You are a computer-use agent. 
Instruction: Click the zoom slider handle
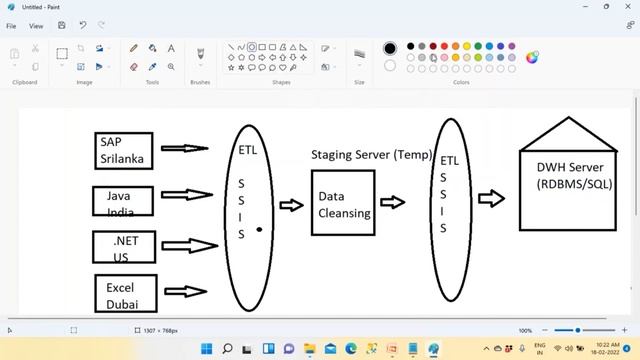click(x=578, y=330)
